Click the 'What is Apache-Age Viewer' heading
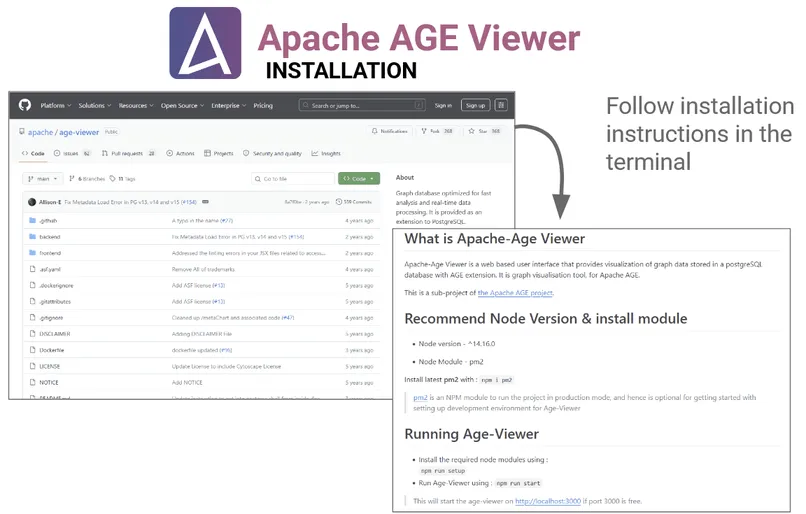 [x=494, y=239]
